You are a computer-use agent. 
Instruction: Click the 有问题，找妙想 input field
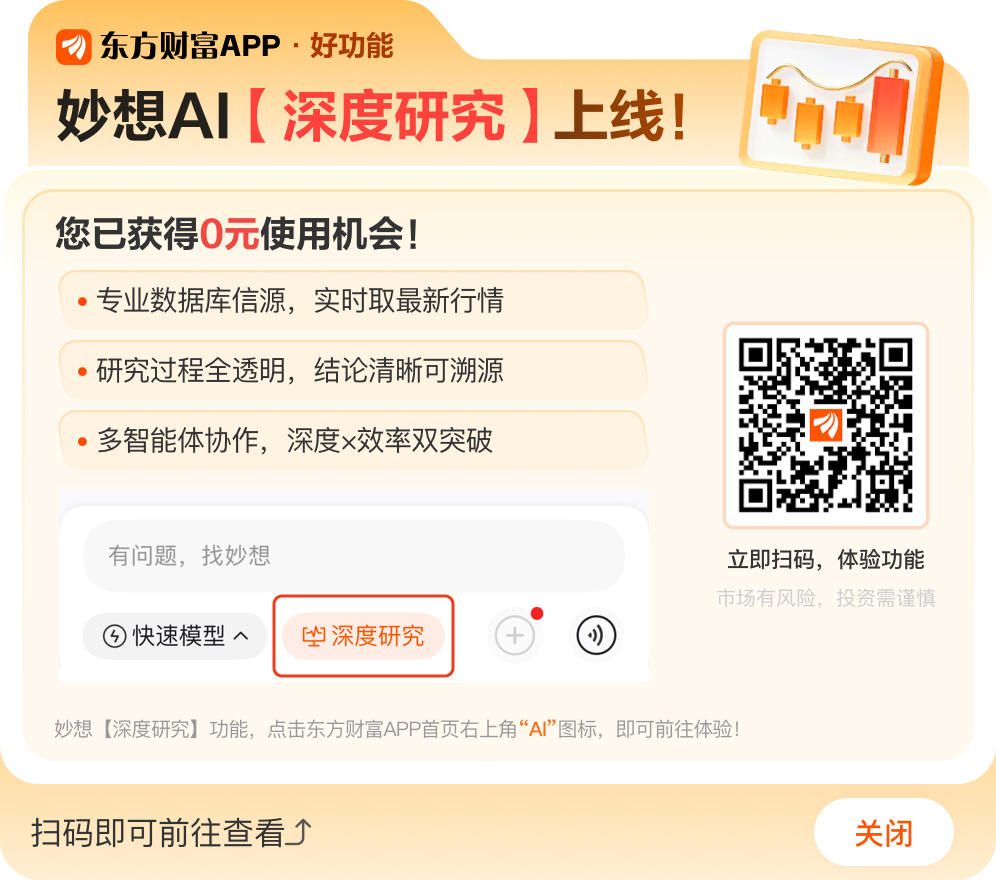[354, 556]
